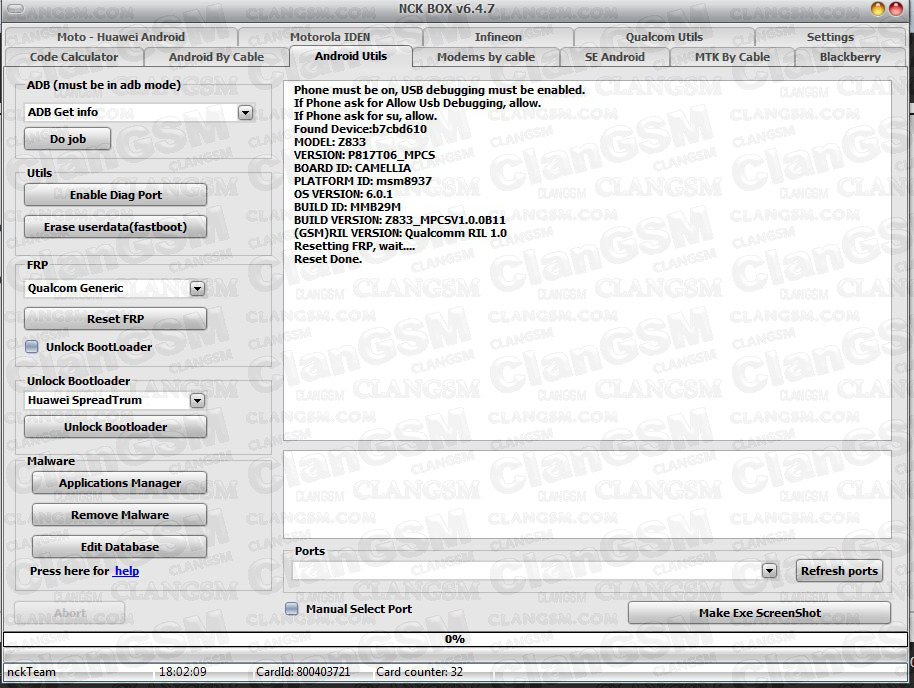Click the 0% progress bar
This screenshot has width=914, height=688.
[x=455, y=640]
